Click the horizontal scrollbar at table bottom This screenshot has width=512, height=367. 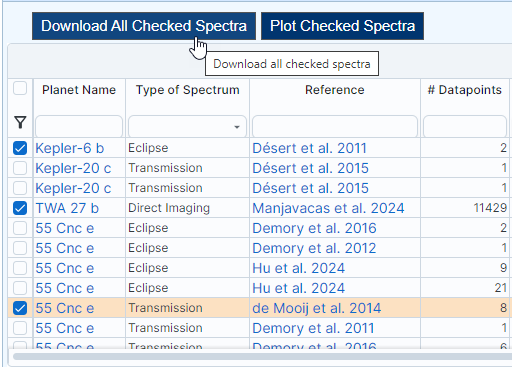(x=262, y=357)
